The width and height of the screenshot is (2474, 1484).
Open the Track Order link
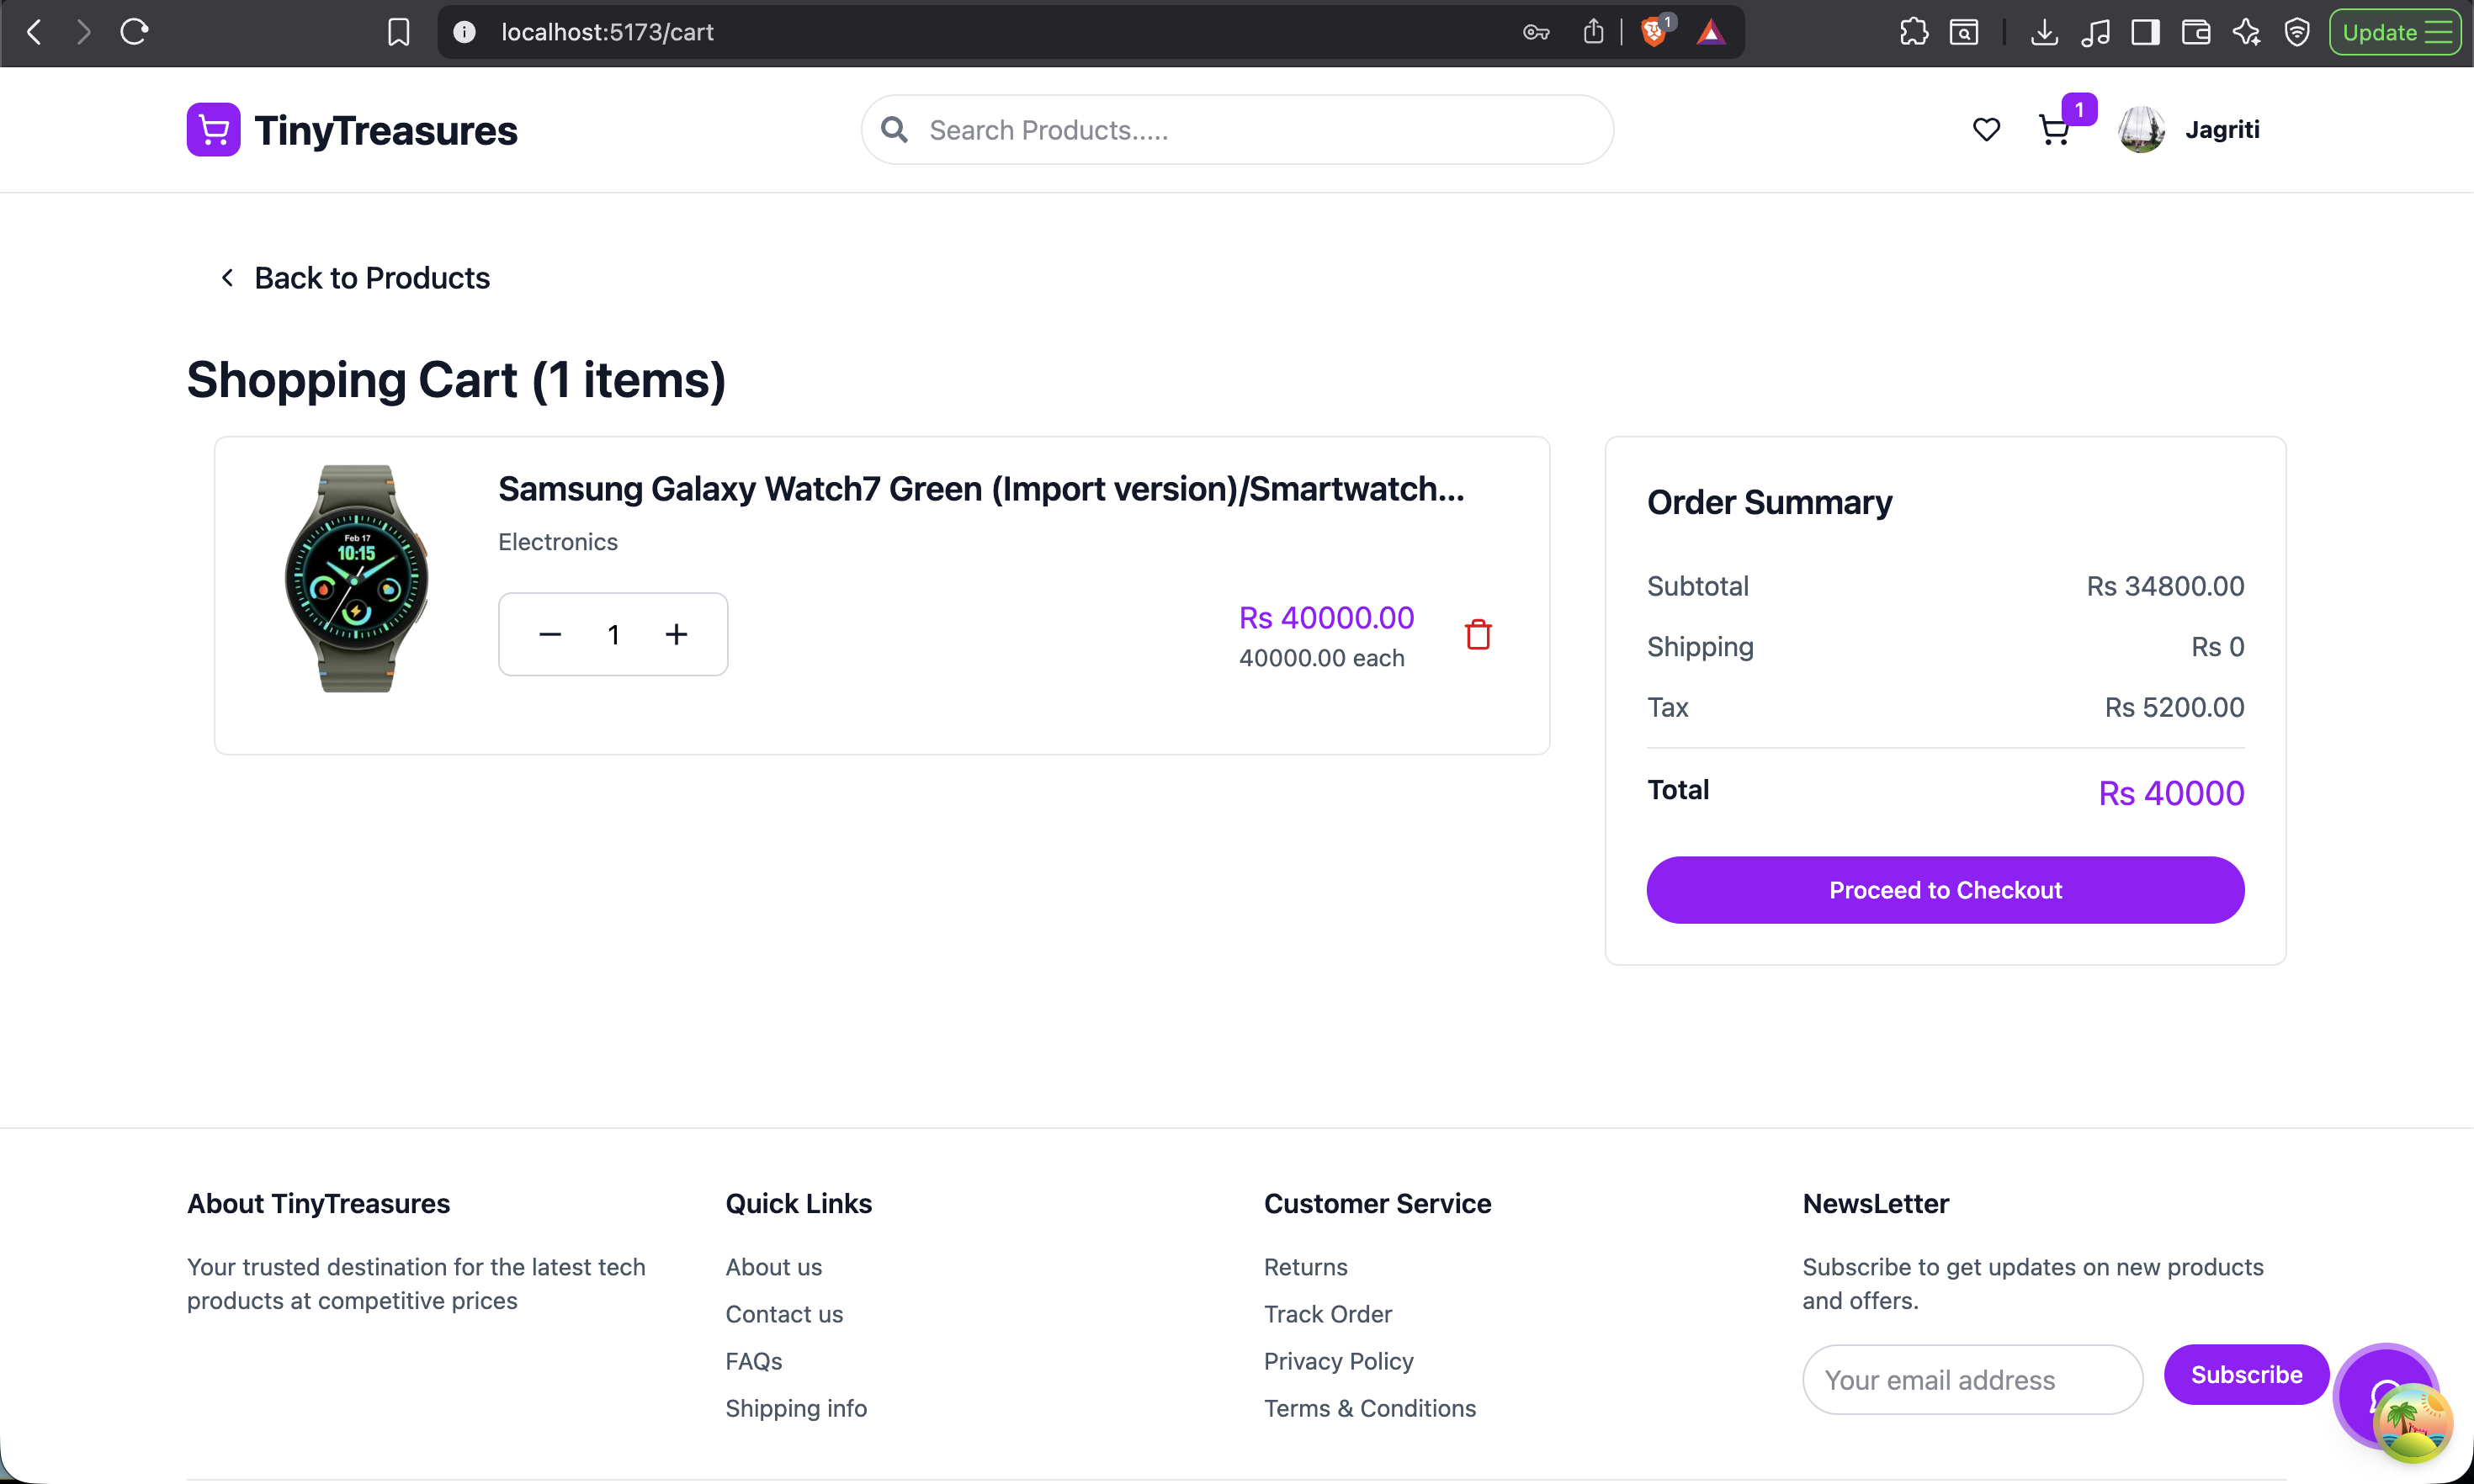(x=1328, y=1314)
